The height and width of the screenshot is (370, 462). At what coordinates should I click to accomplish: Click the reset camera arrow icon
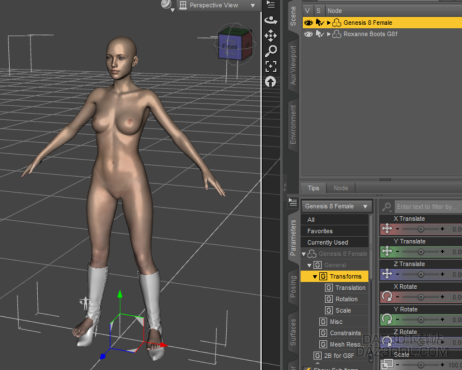[271, 82]
